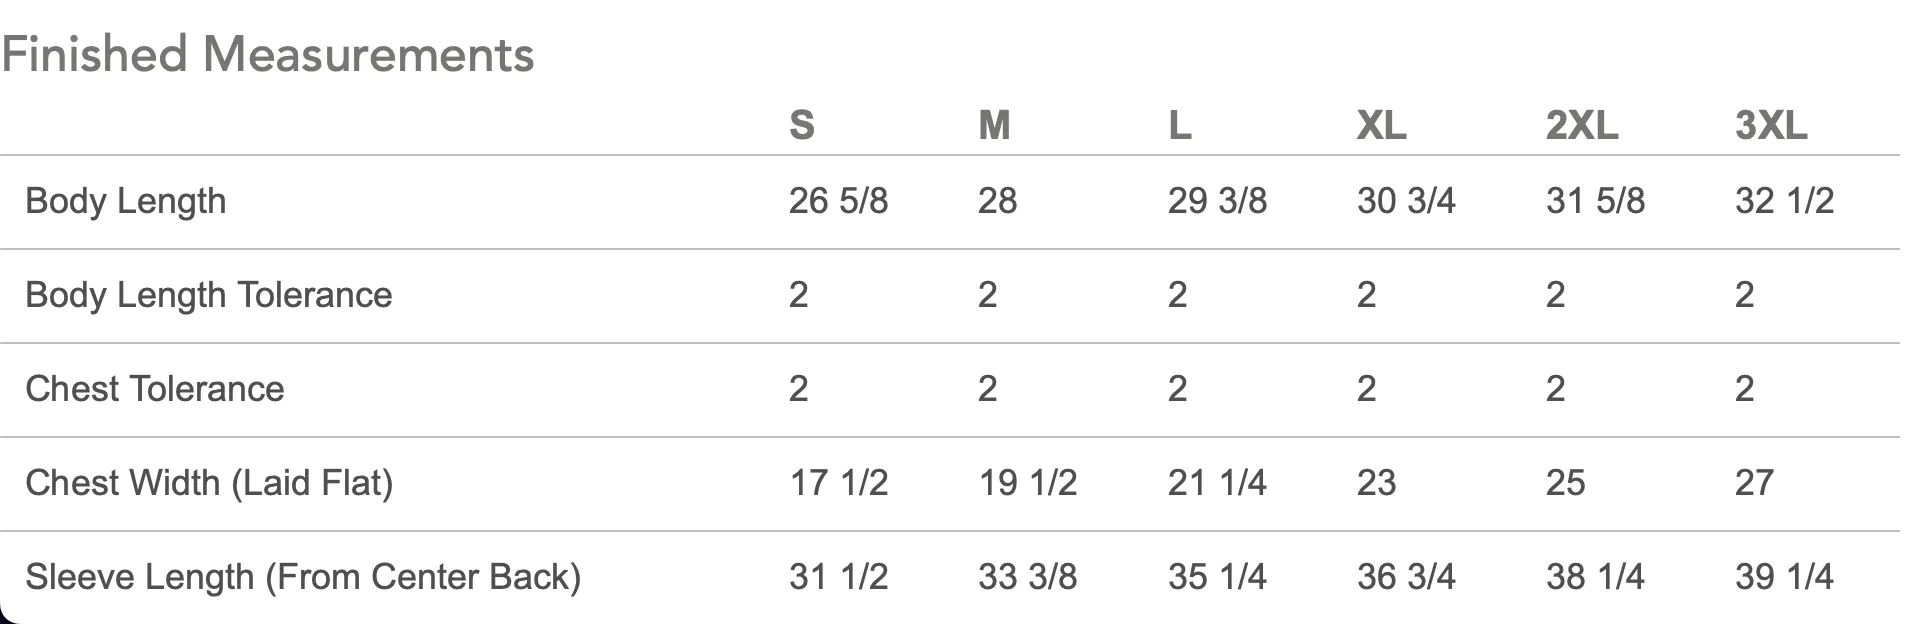Image resolution: width=1926 pixels, height=624 pixels.
Task: Click the Chest Tolerance row label
Action: (155, 389)
